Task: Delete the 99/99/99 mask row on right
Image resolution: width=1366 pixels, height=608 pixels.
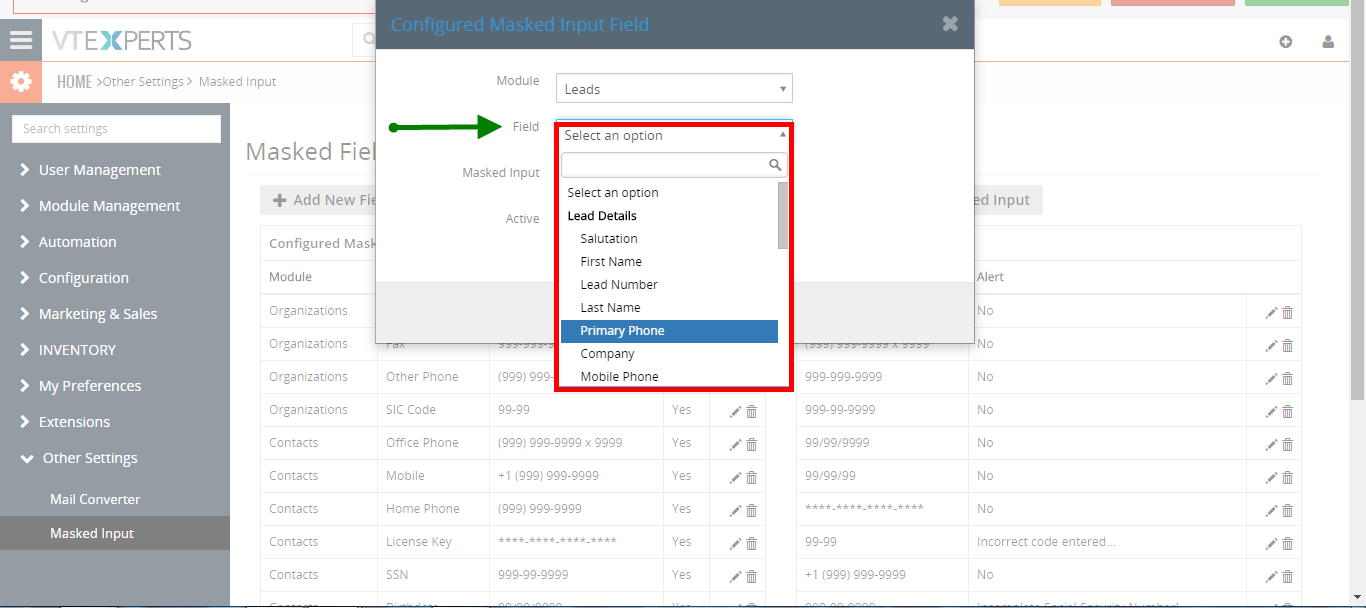Action: (1288, 477)
